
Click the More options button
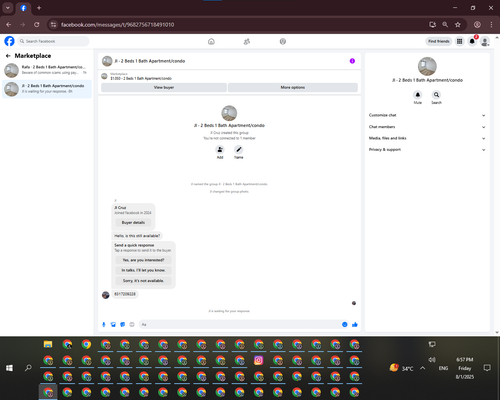pyautogui.click(x=293, y=87)
